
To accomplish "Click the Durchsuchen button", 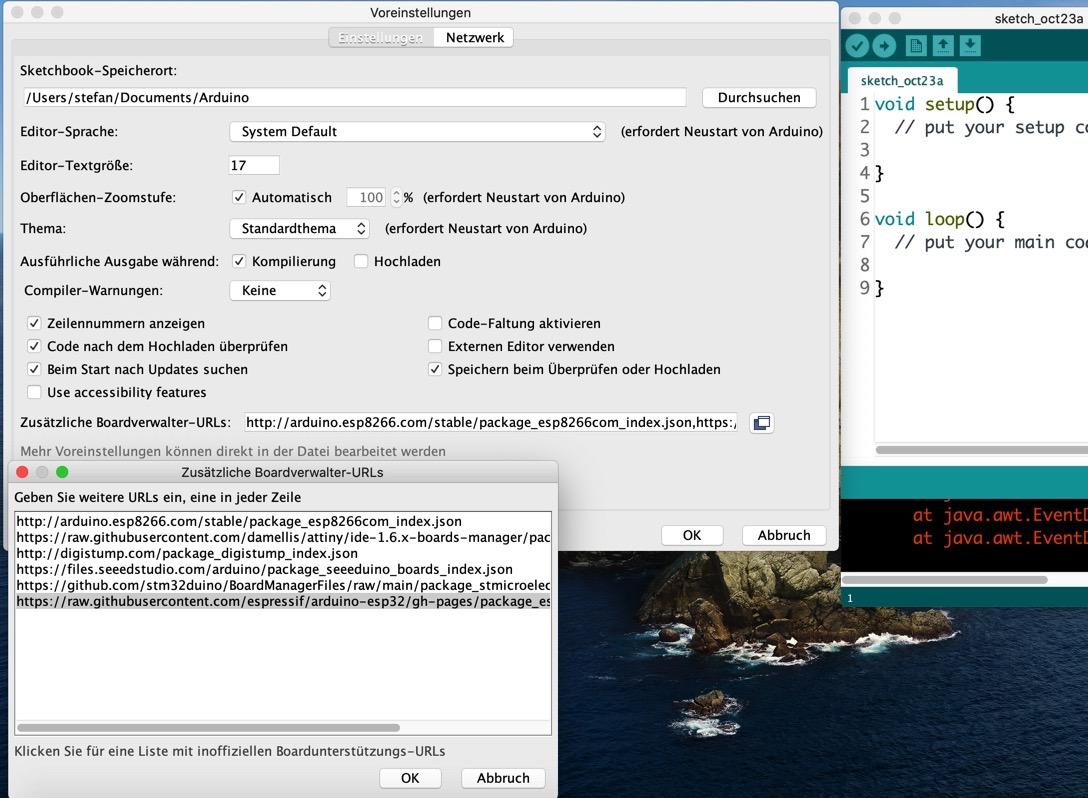I will 759,98.
